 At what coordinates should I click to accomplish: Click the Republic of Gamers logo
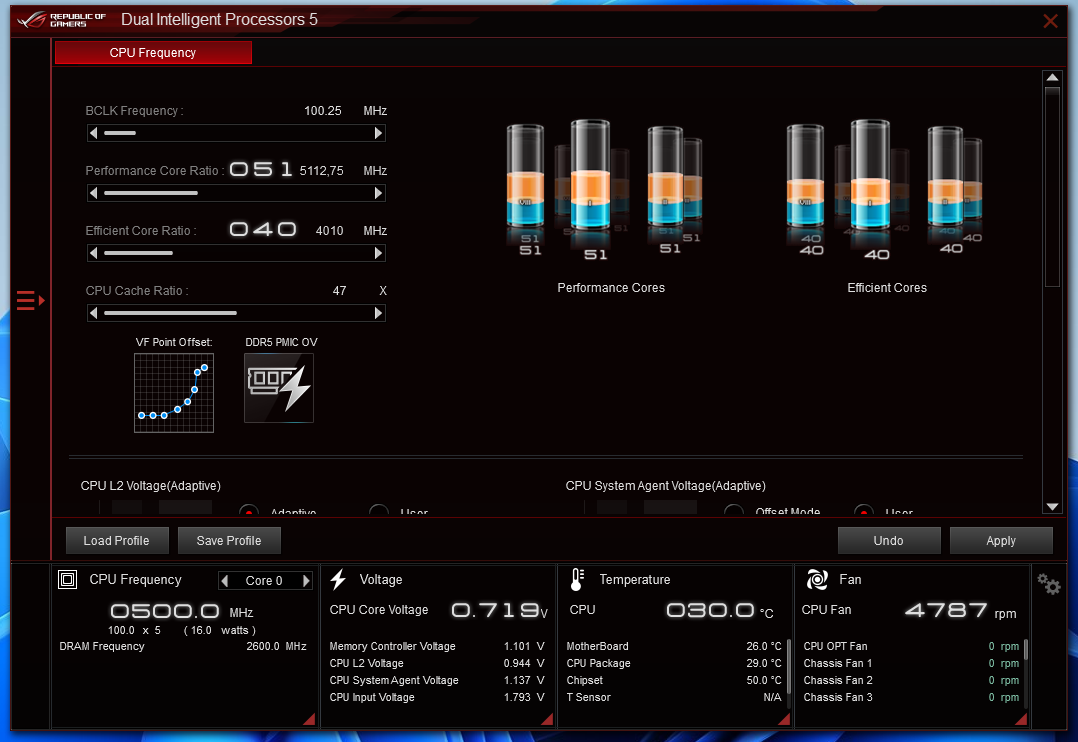(62, 19)
